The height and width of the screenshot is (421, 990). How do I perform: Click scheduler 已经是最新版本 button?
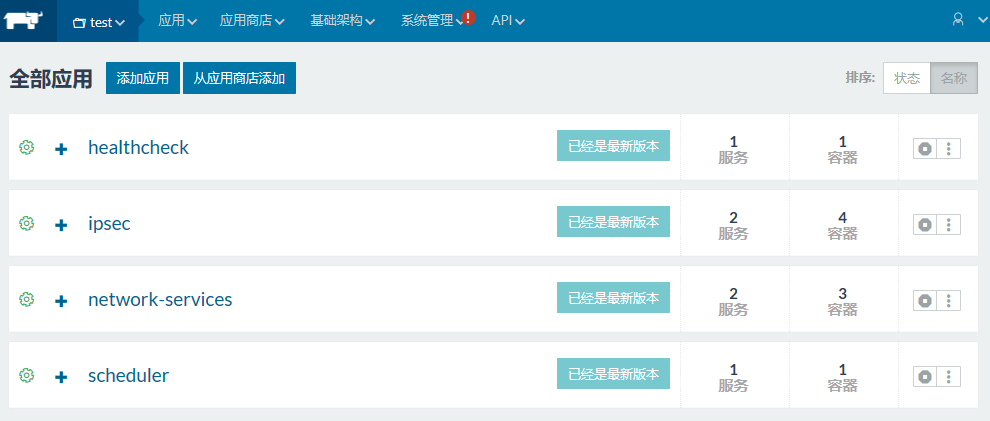[613, 374]
